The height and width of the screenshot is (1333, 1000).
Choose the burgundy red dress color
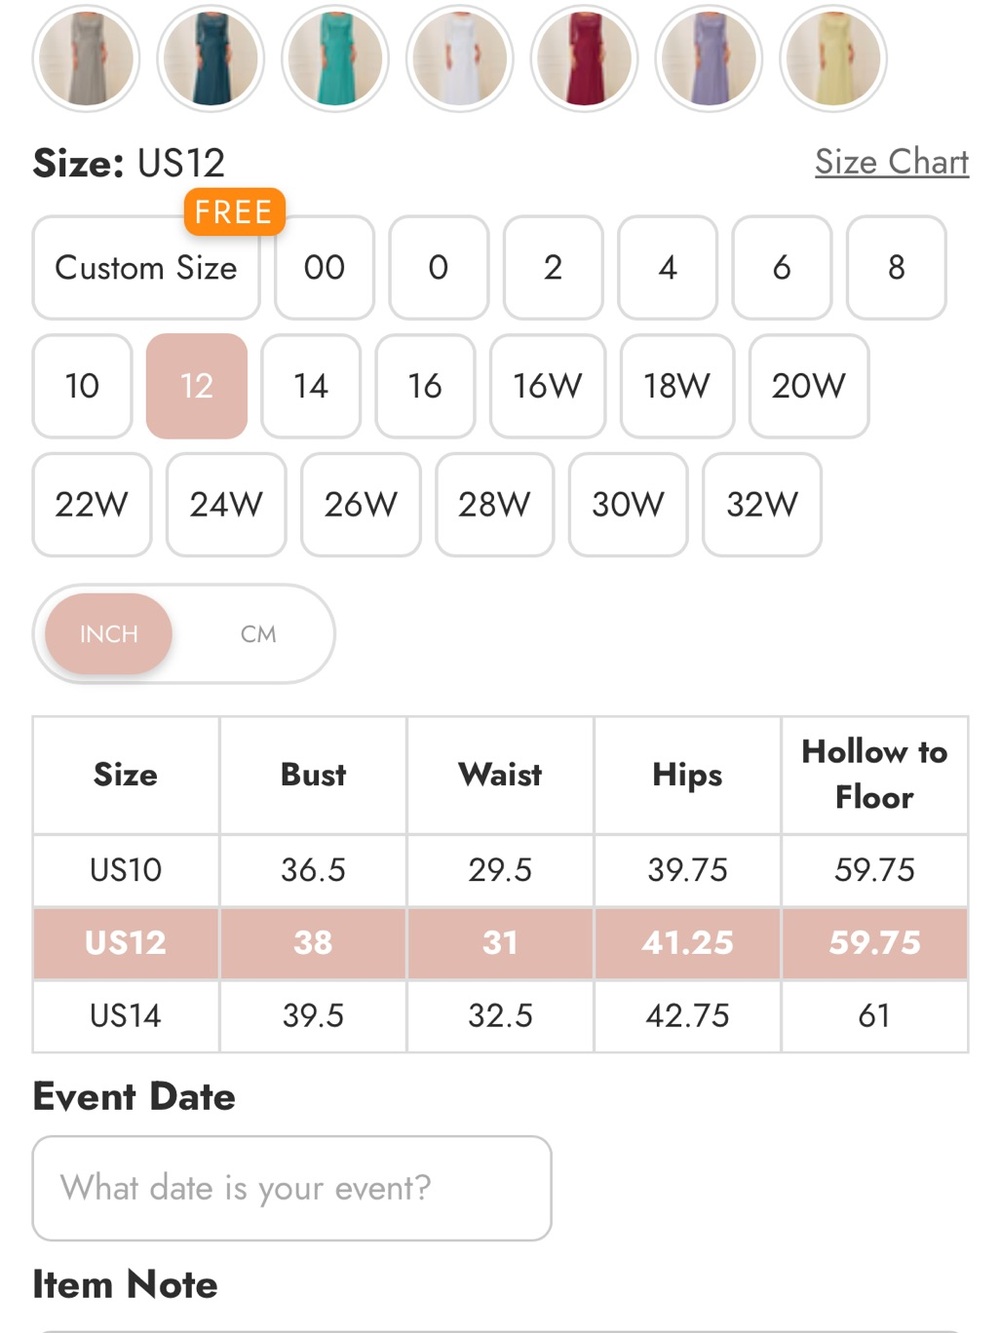pyautogui.click(x=584, y=58)
